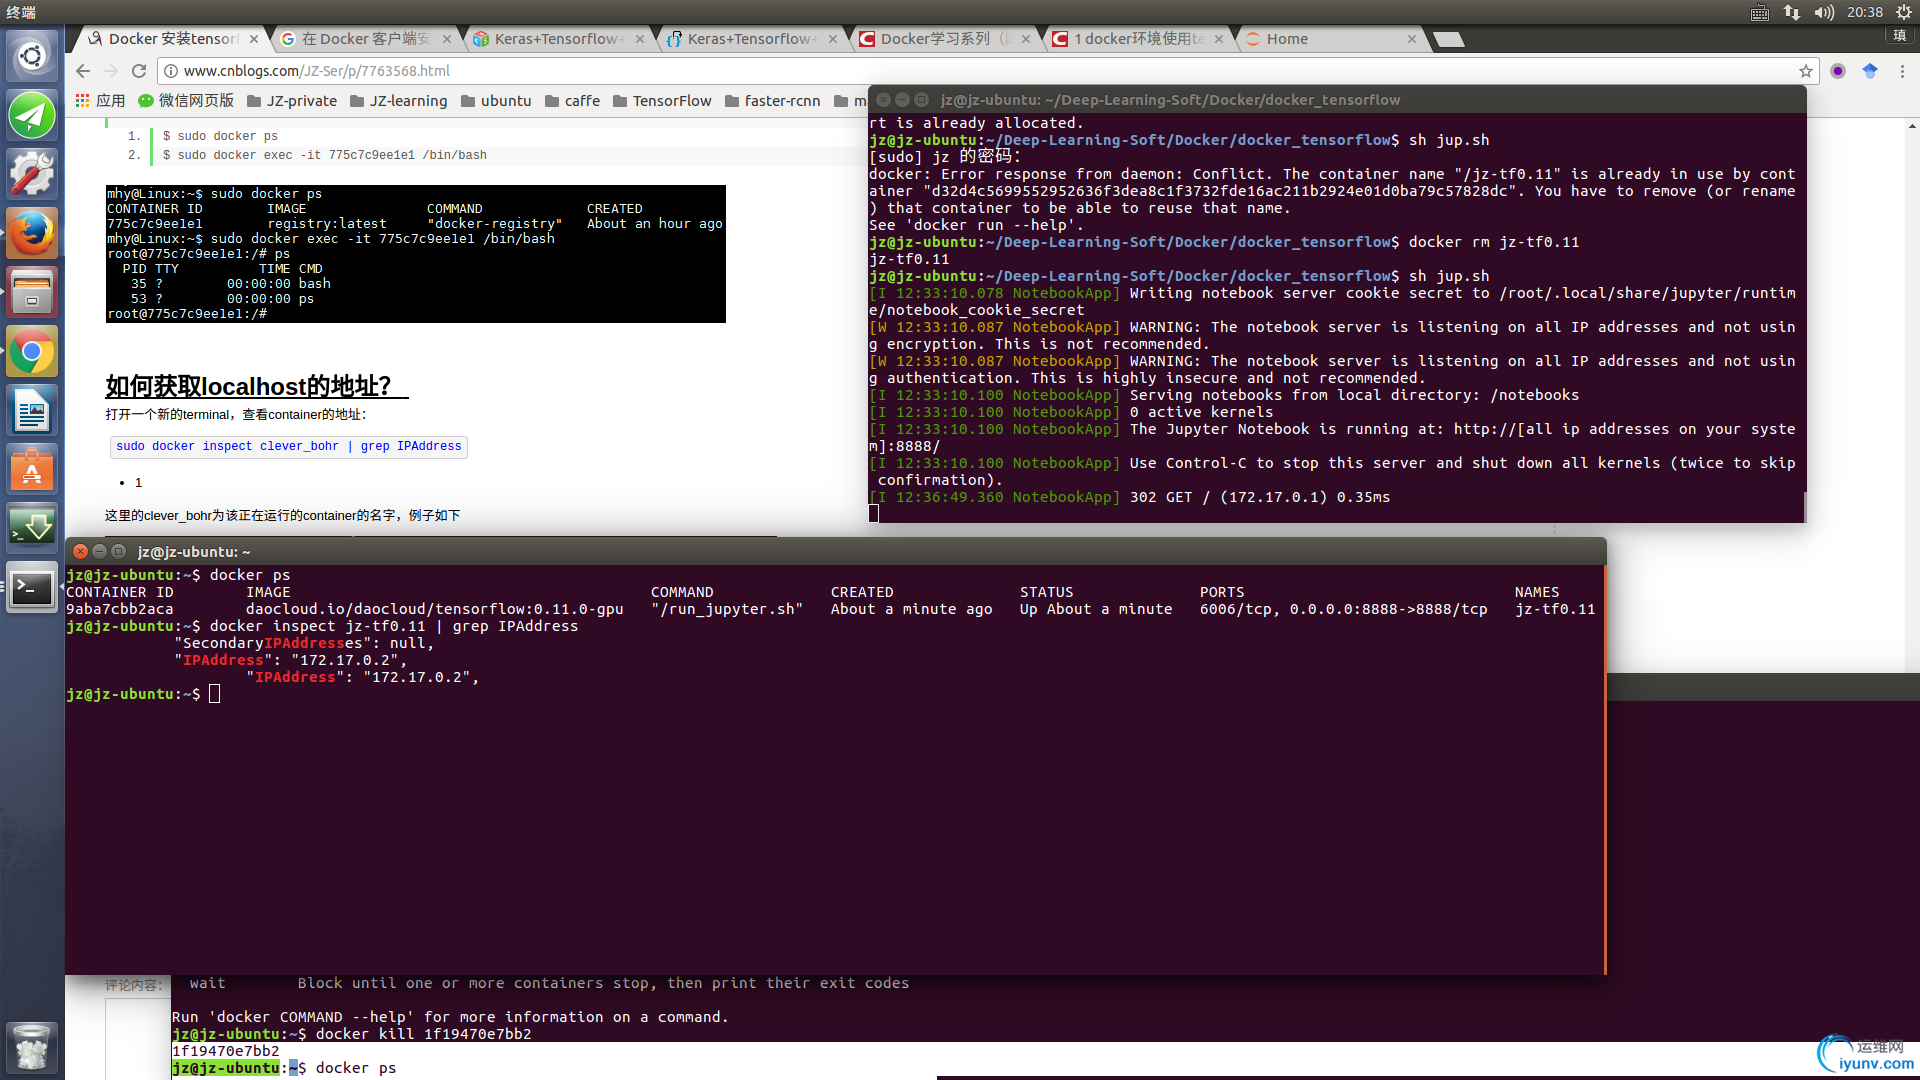Open Ubuntu Software Center launcher

[32, 469]
